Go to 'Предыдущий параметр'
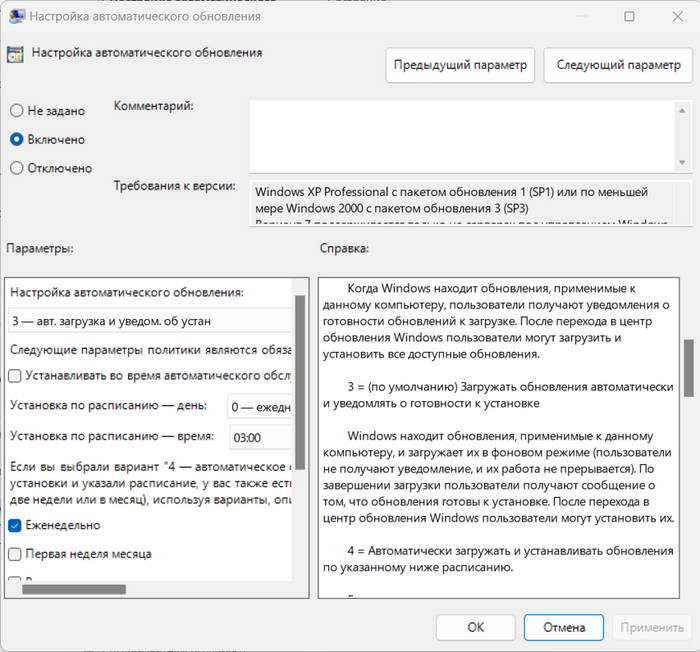This screenshot has width=700, height=652. tap(460, 65)
